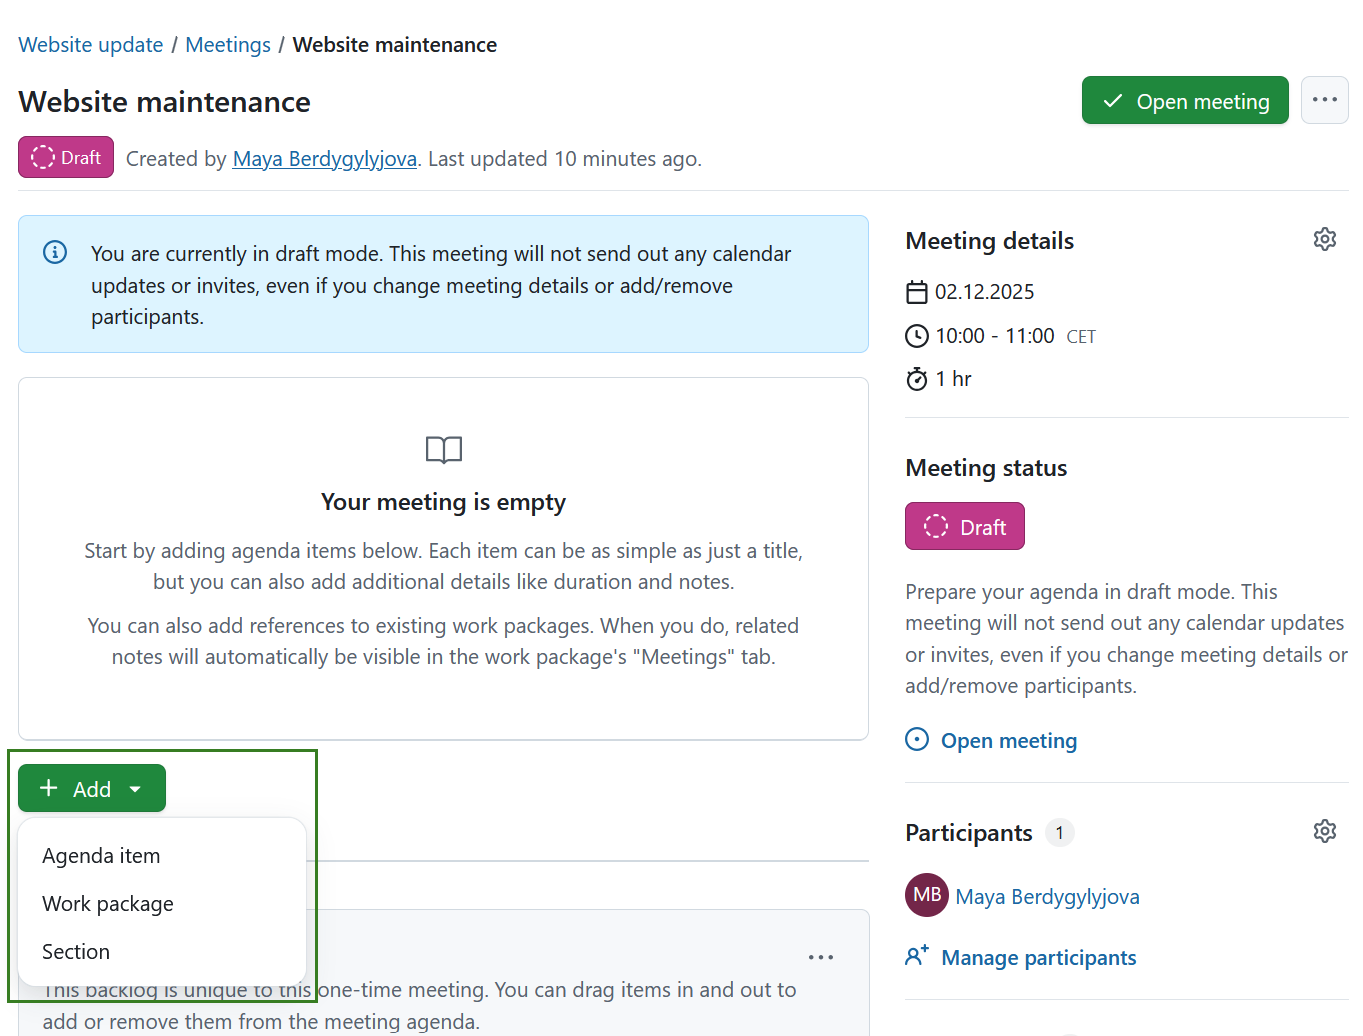Viewport: 1363px width, 1036px height.
Task: Click the add-person icon beside Manage participants
Action: point(917,956)
